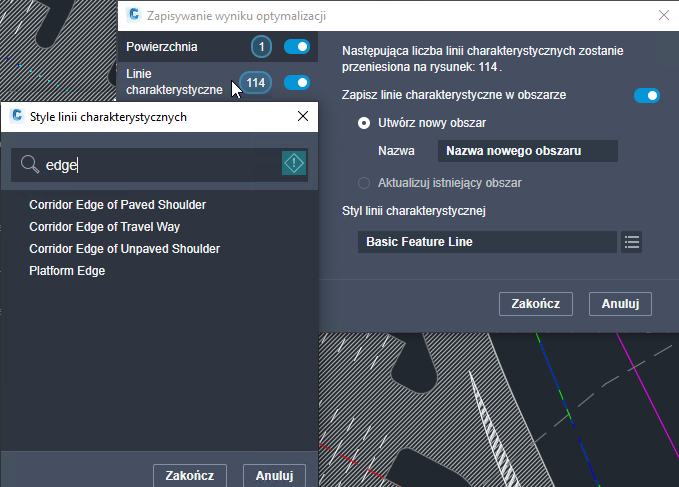Close the Style linii charakterystycznych dialog

coord(303,116)
